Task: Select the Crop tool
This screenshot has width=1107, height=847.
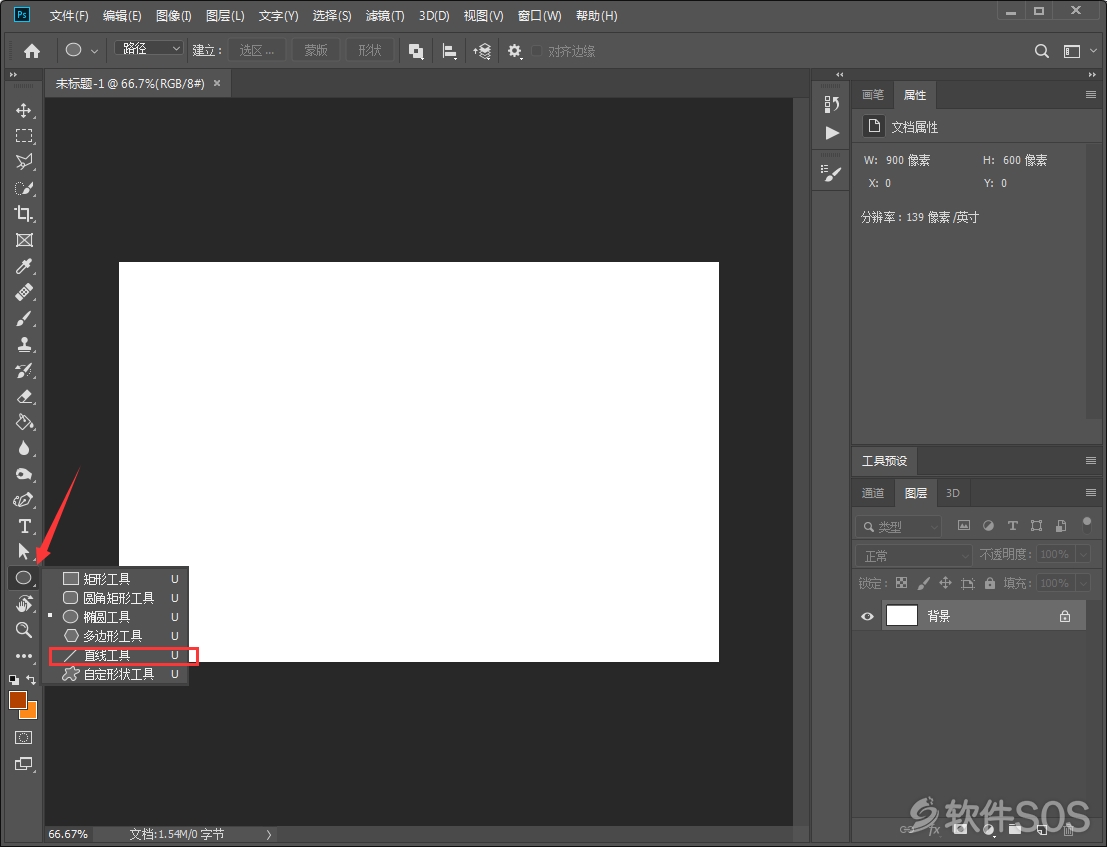Action: coord(24,214)
